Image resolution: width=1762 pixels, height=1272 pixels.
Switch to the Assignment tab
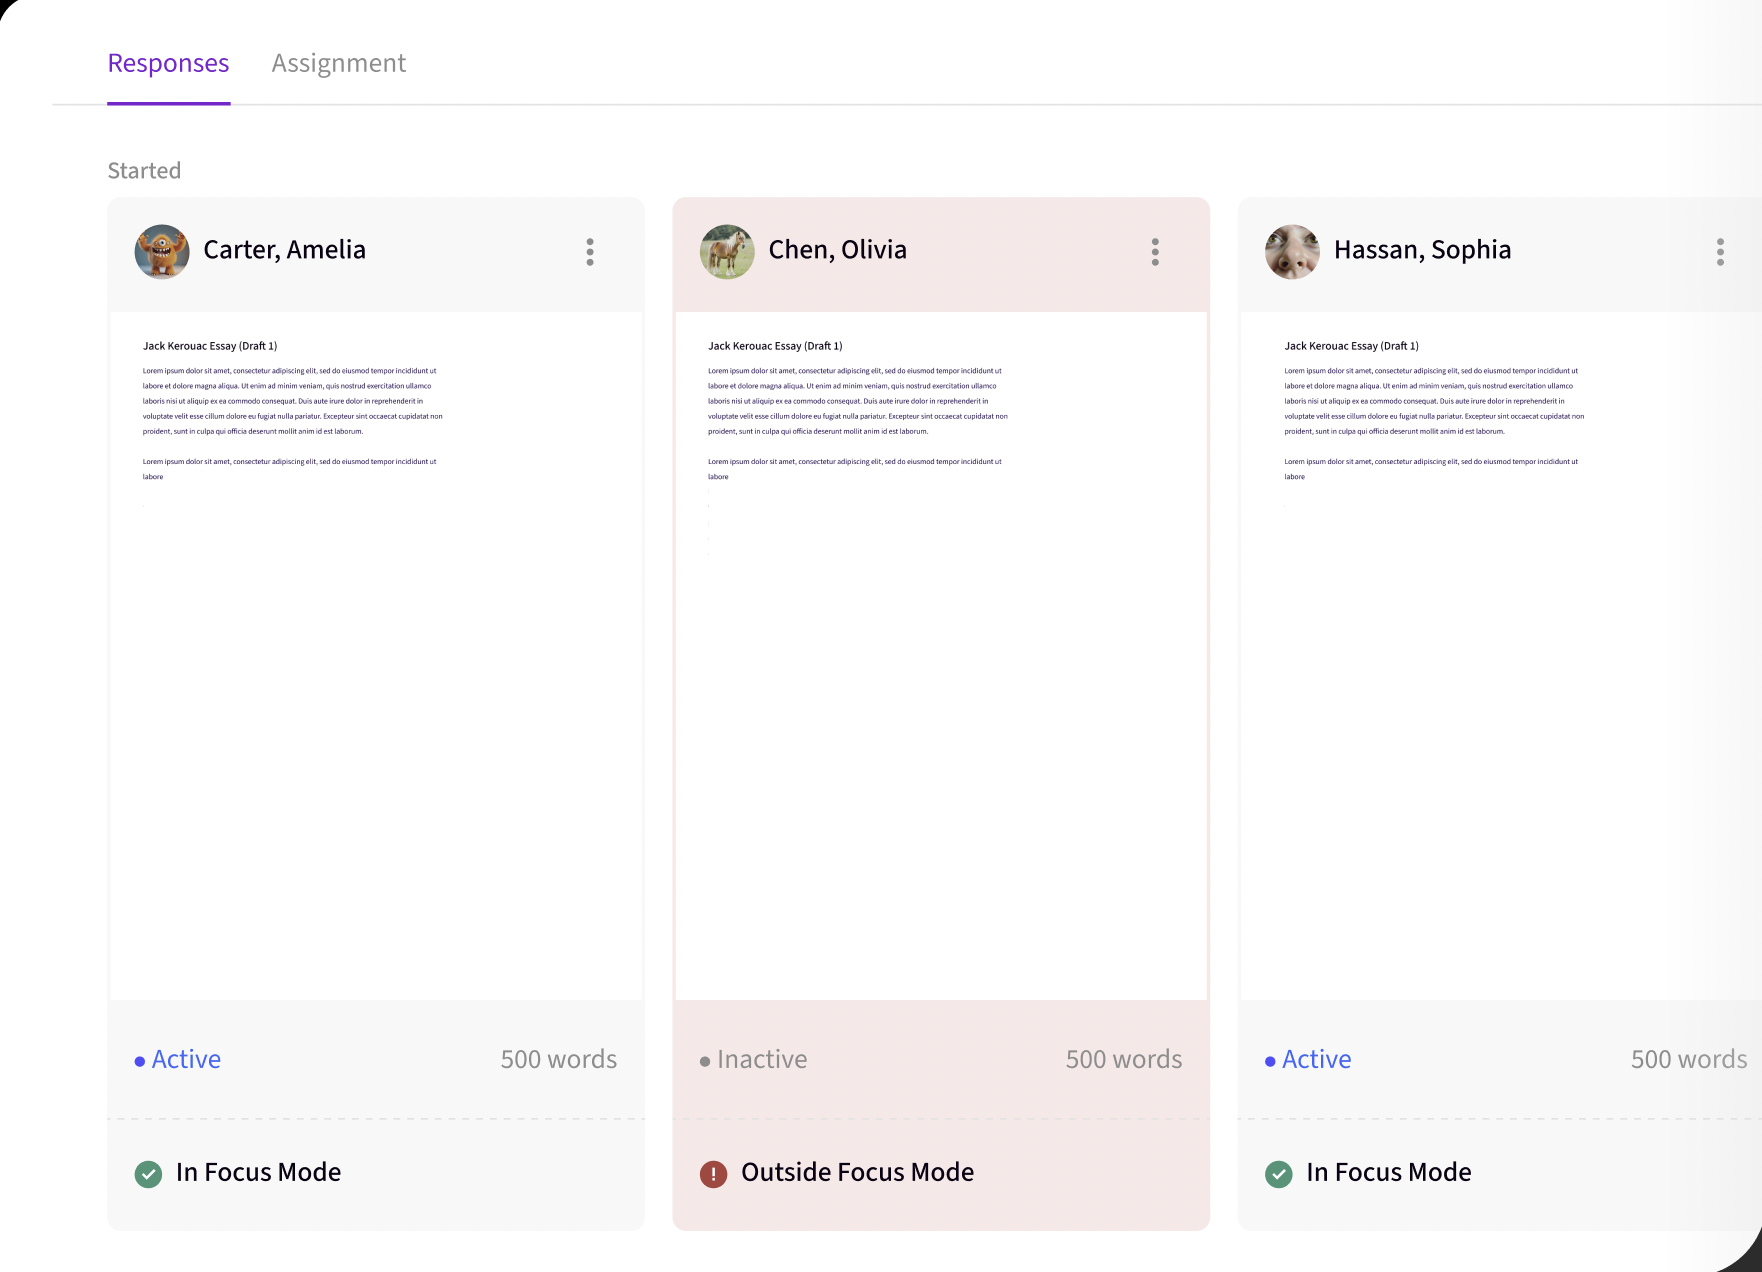[x=338, y=63]
